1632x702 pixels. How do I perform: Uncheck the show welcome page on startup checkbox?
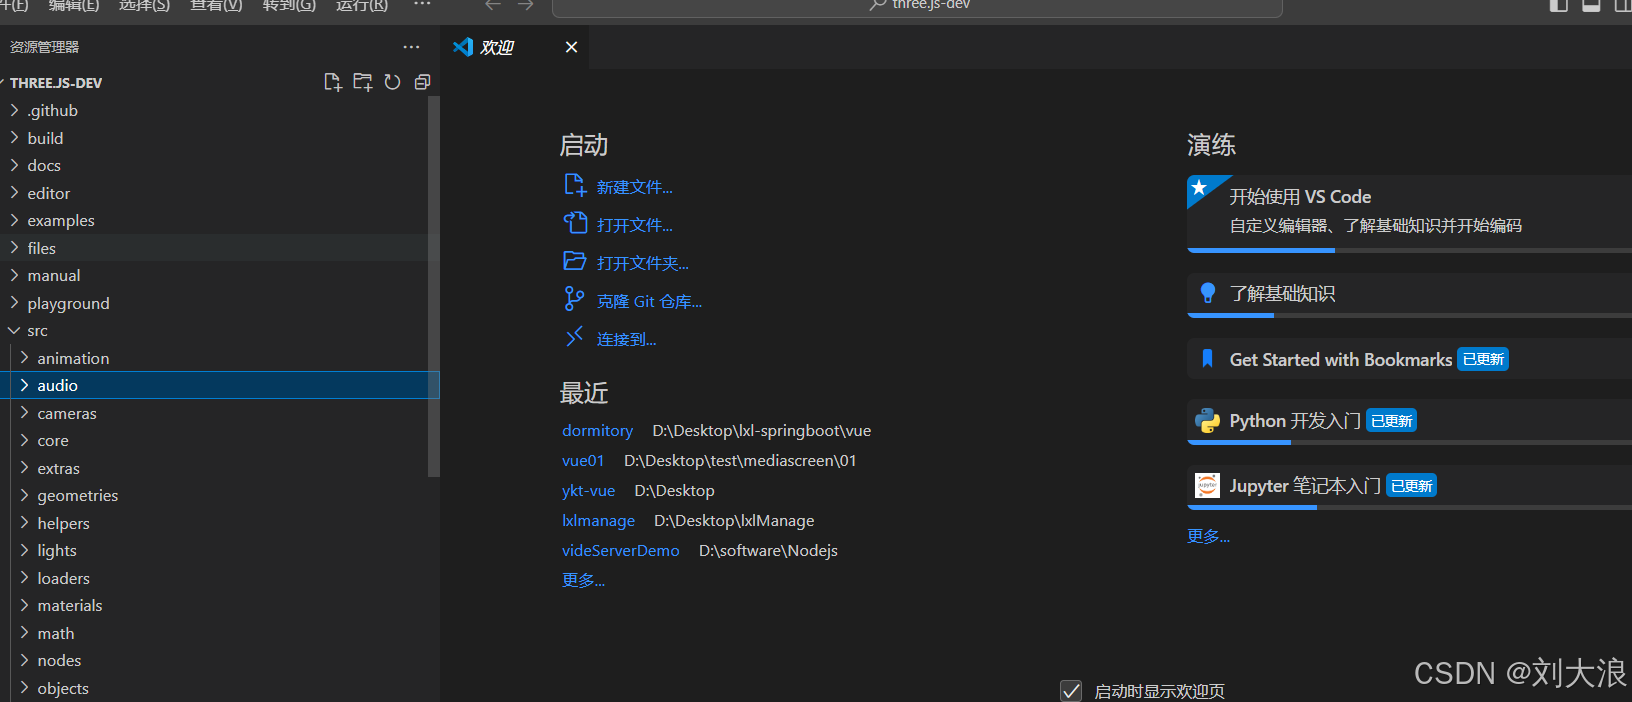point(1071,691)
